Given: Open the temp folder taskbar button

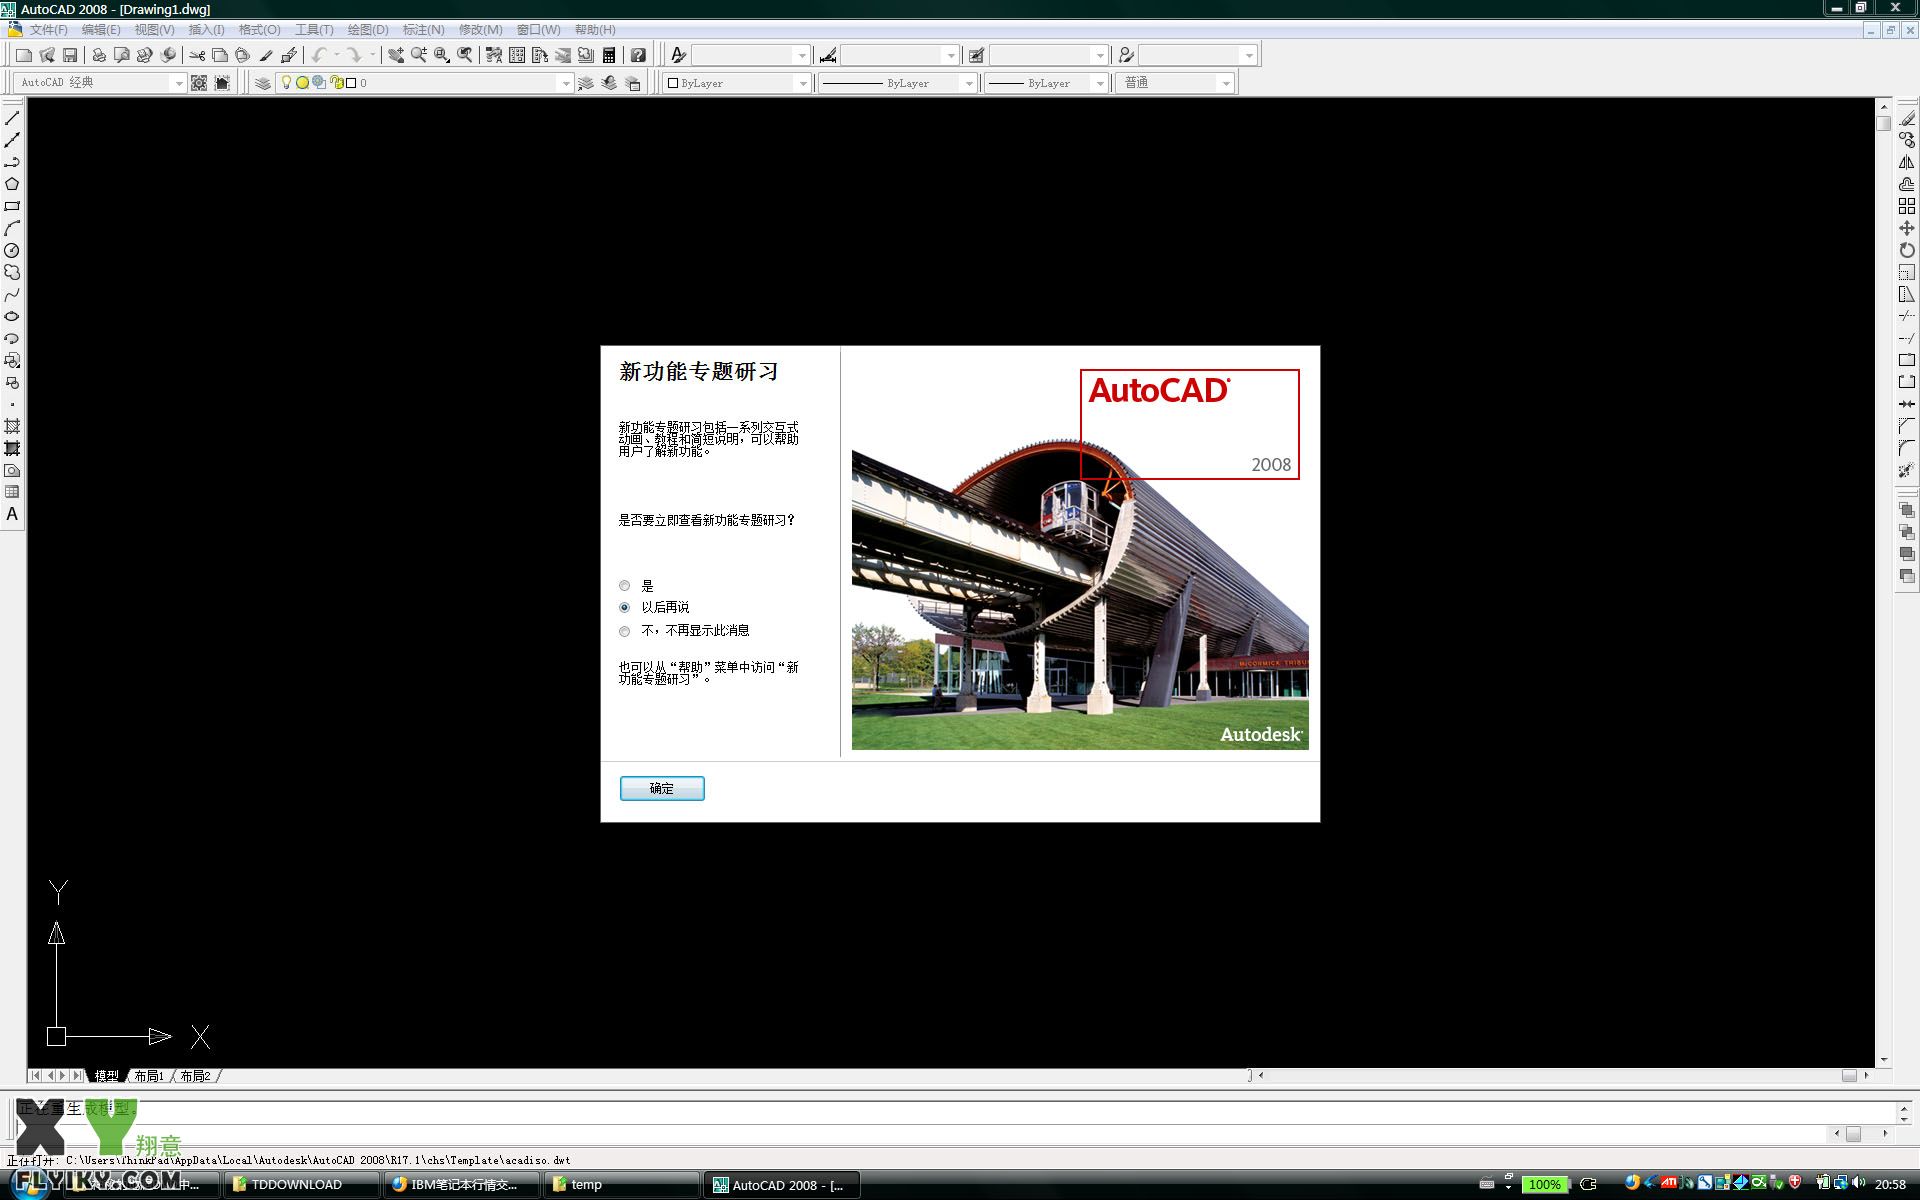Looking at the screenshot, I should pos(622,1184).
